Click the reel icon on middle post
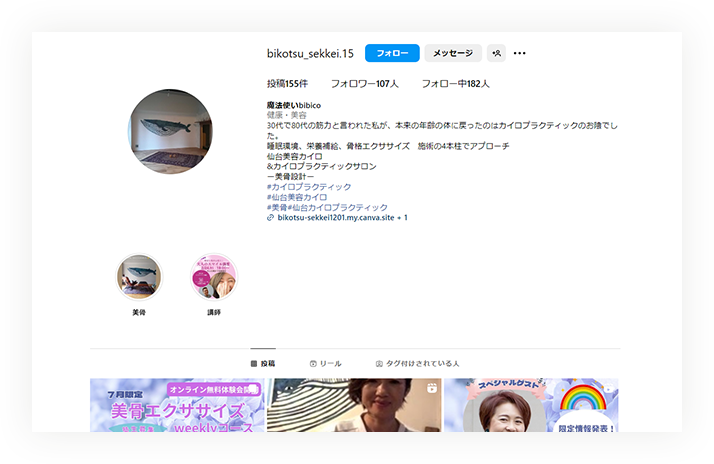 (x=432, y=388)
